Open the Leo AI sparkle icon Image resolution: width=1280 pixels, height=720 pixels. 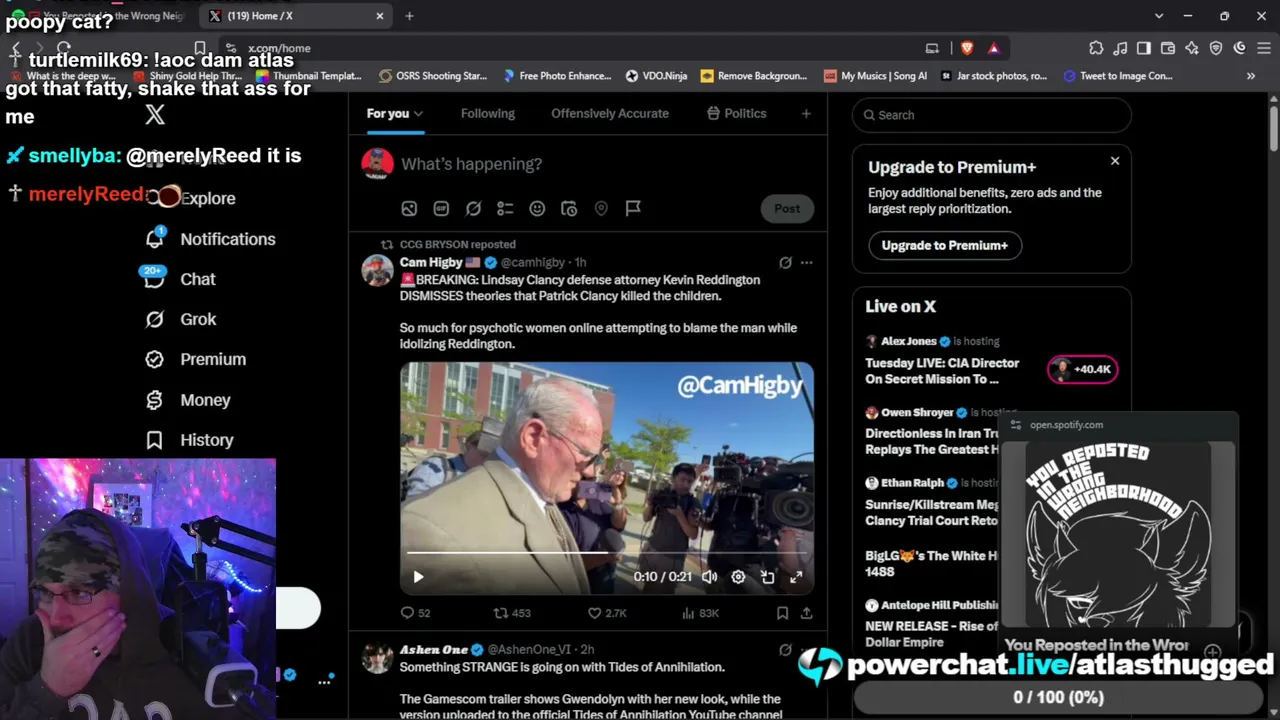click(x=1192, y=48)
